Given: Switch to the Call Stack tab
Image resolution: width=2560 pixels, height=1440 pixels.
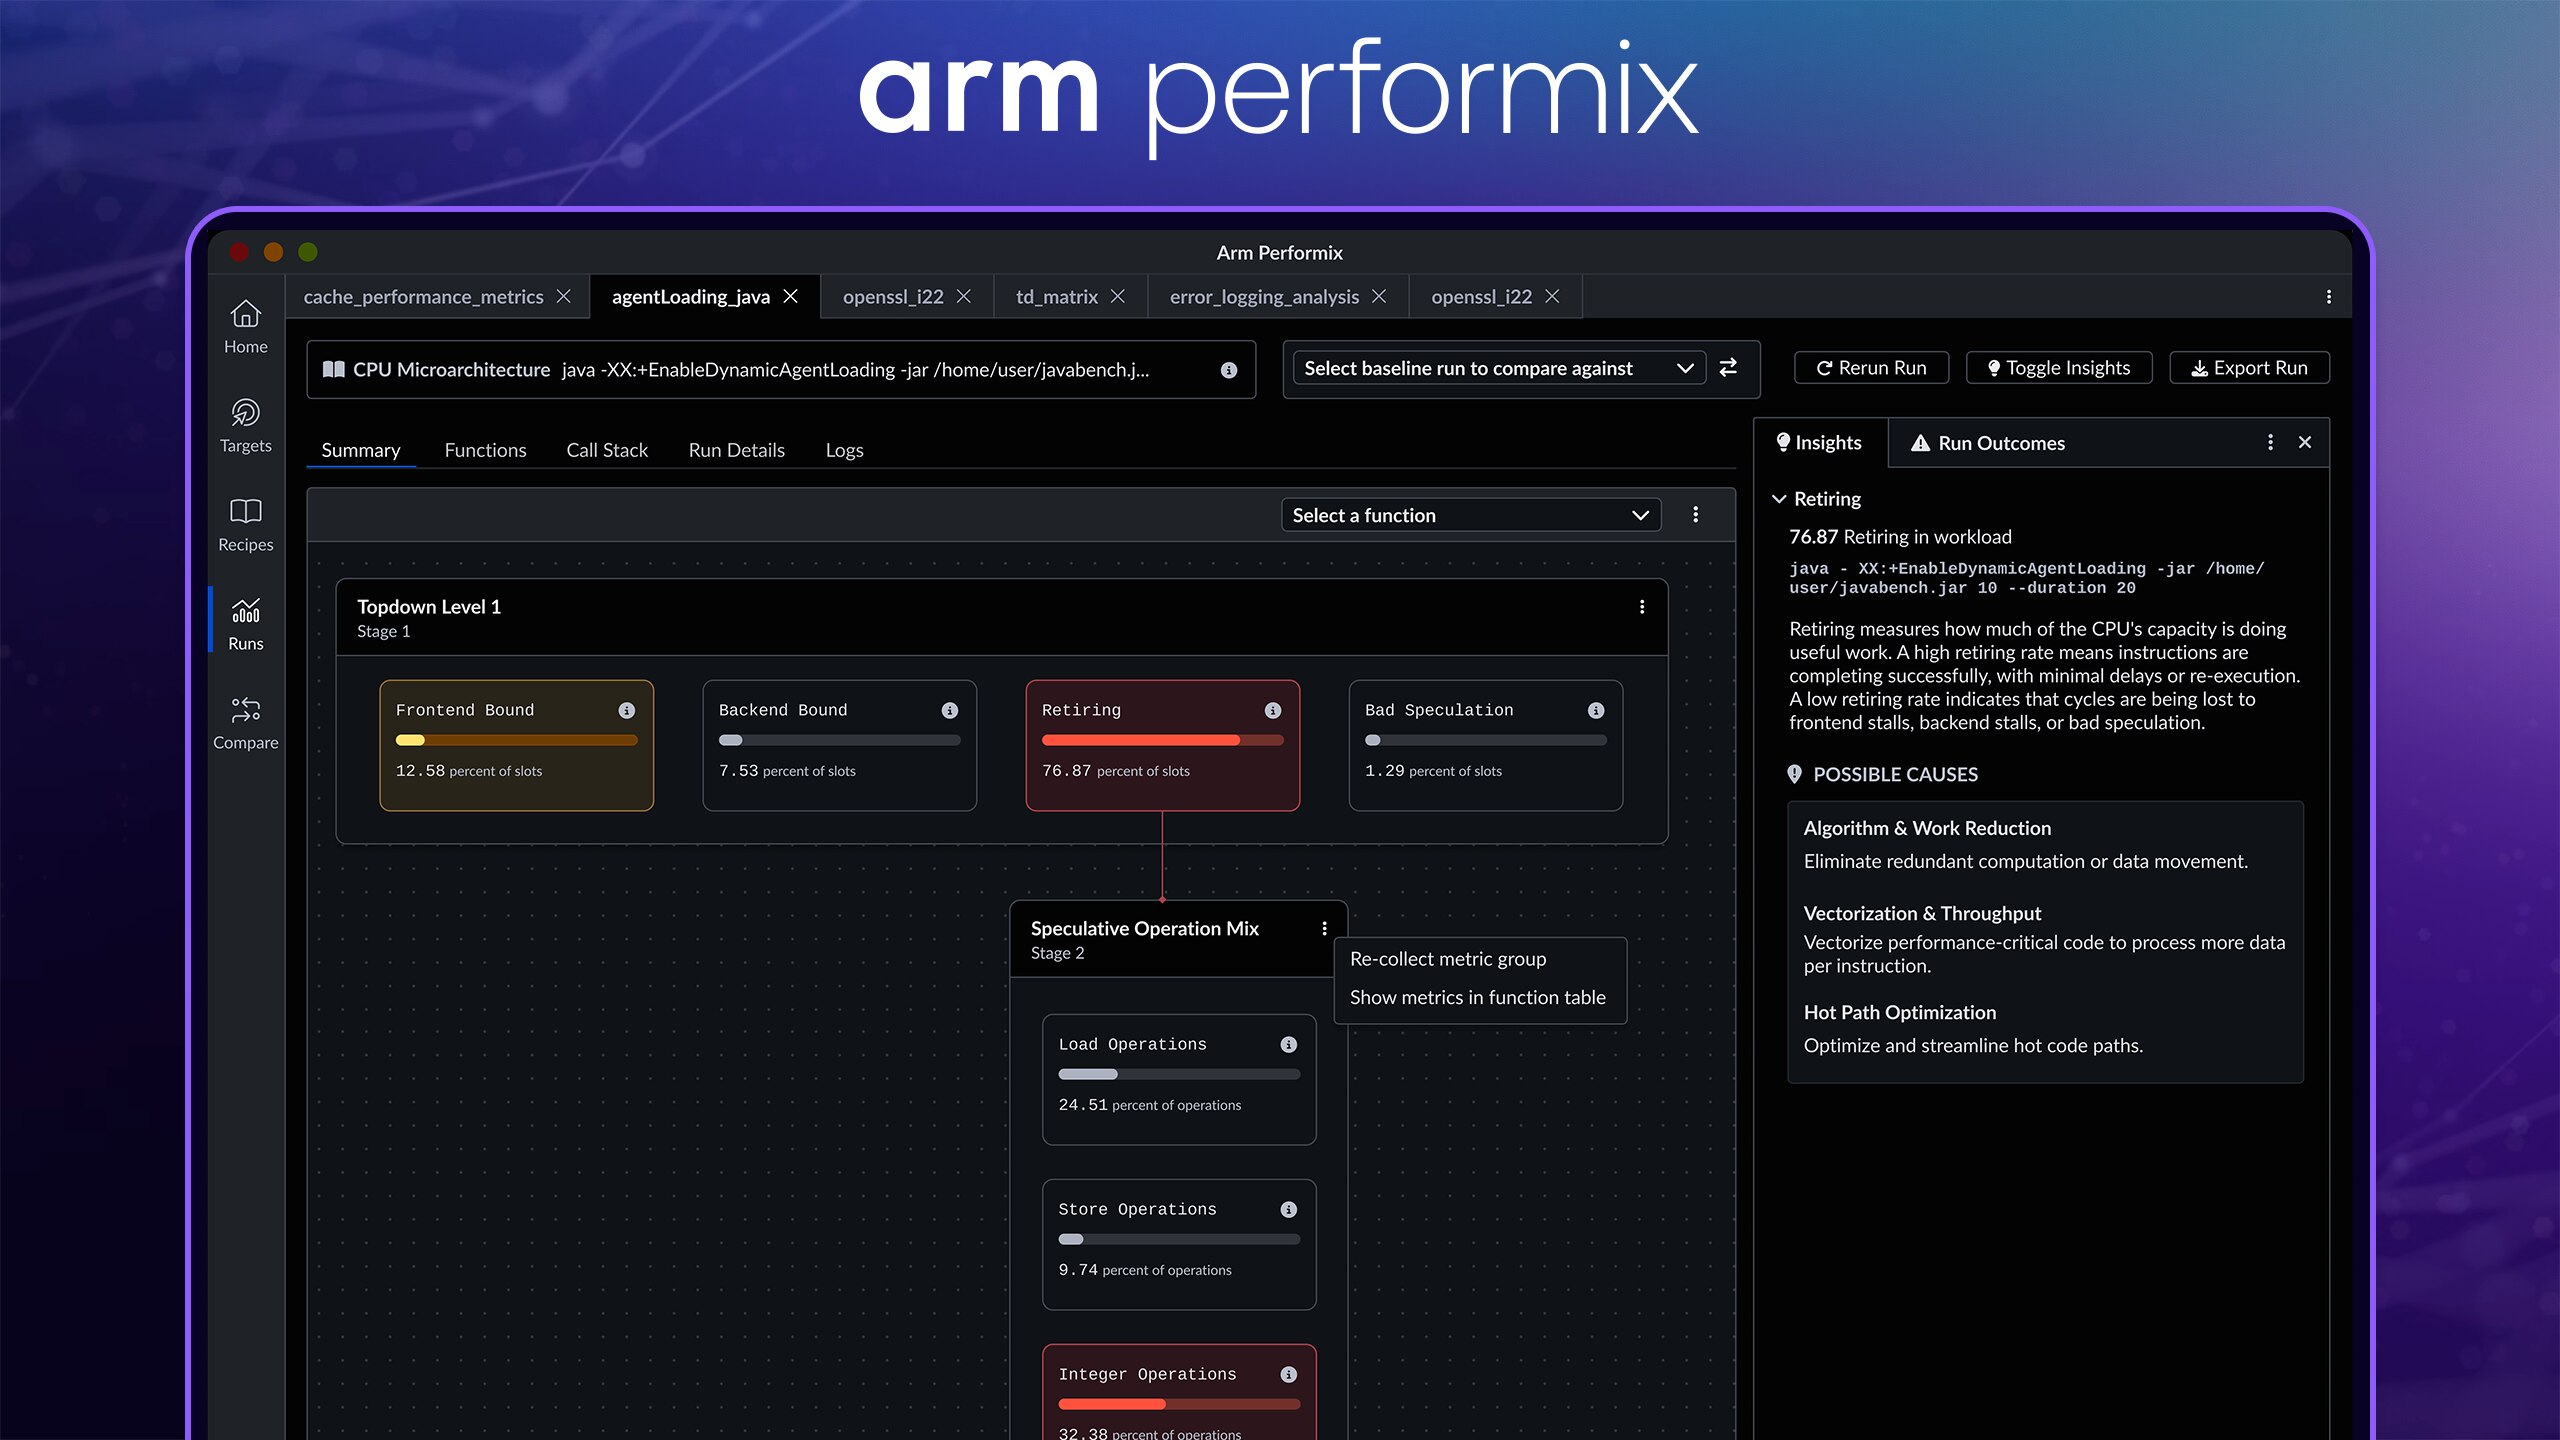Looking at the screenshot, I should 607,450.
